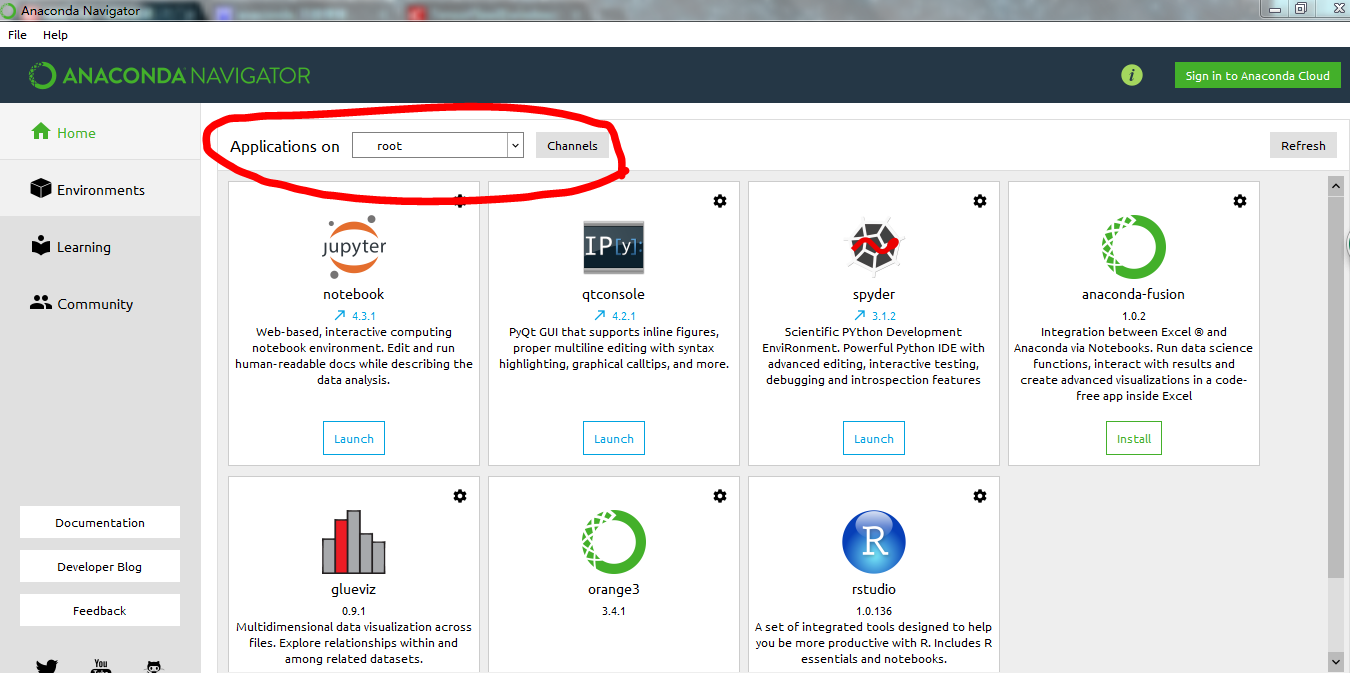The width and height of the screenshot is (1350, 673).
Task: Click the Anaconda Navigator logo
Action: tap(170, 75)
